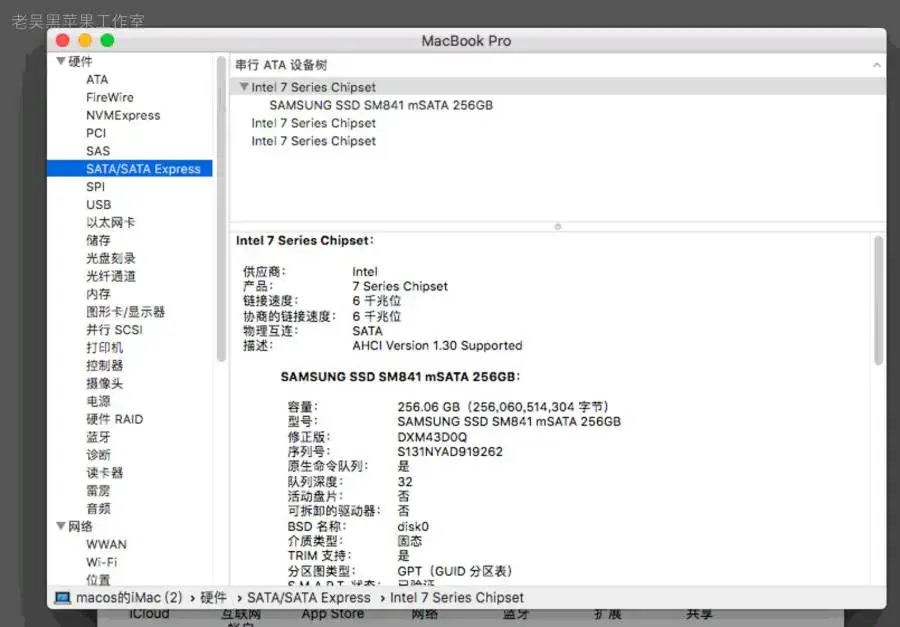Screen dimensions: 900x627
Task: Open NVMExpress in the hardware list
Action: coord(123,115)
